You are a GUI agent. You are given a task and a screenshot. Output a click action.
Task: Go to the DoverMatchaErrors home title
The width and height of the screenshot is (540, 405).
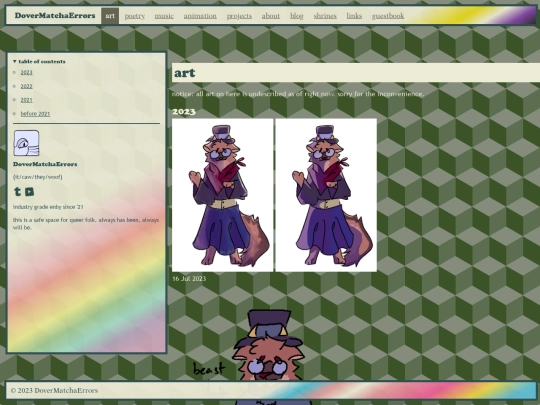click(x=55, y=15)
